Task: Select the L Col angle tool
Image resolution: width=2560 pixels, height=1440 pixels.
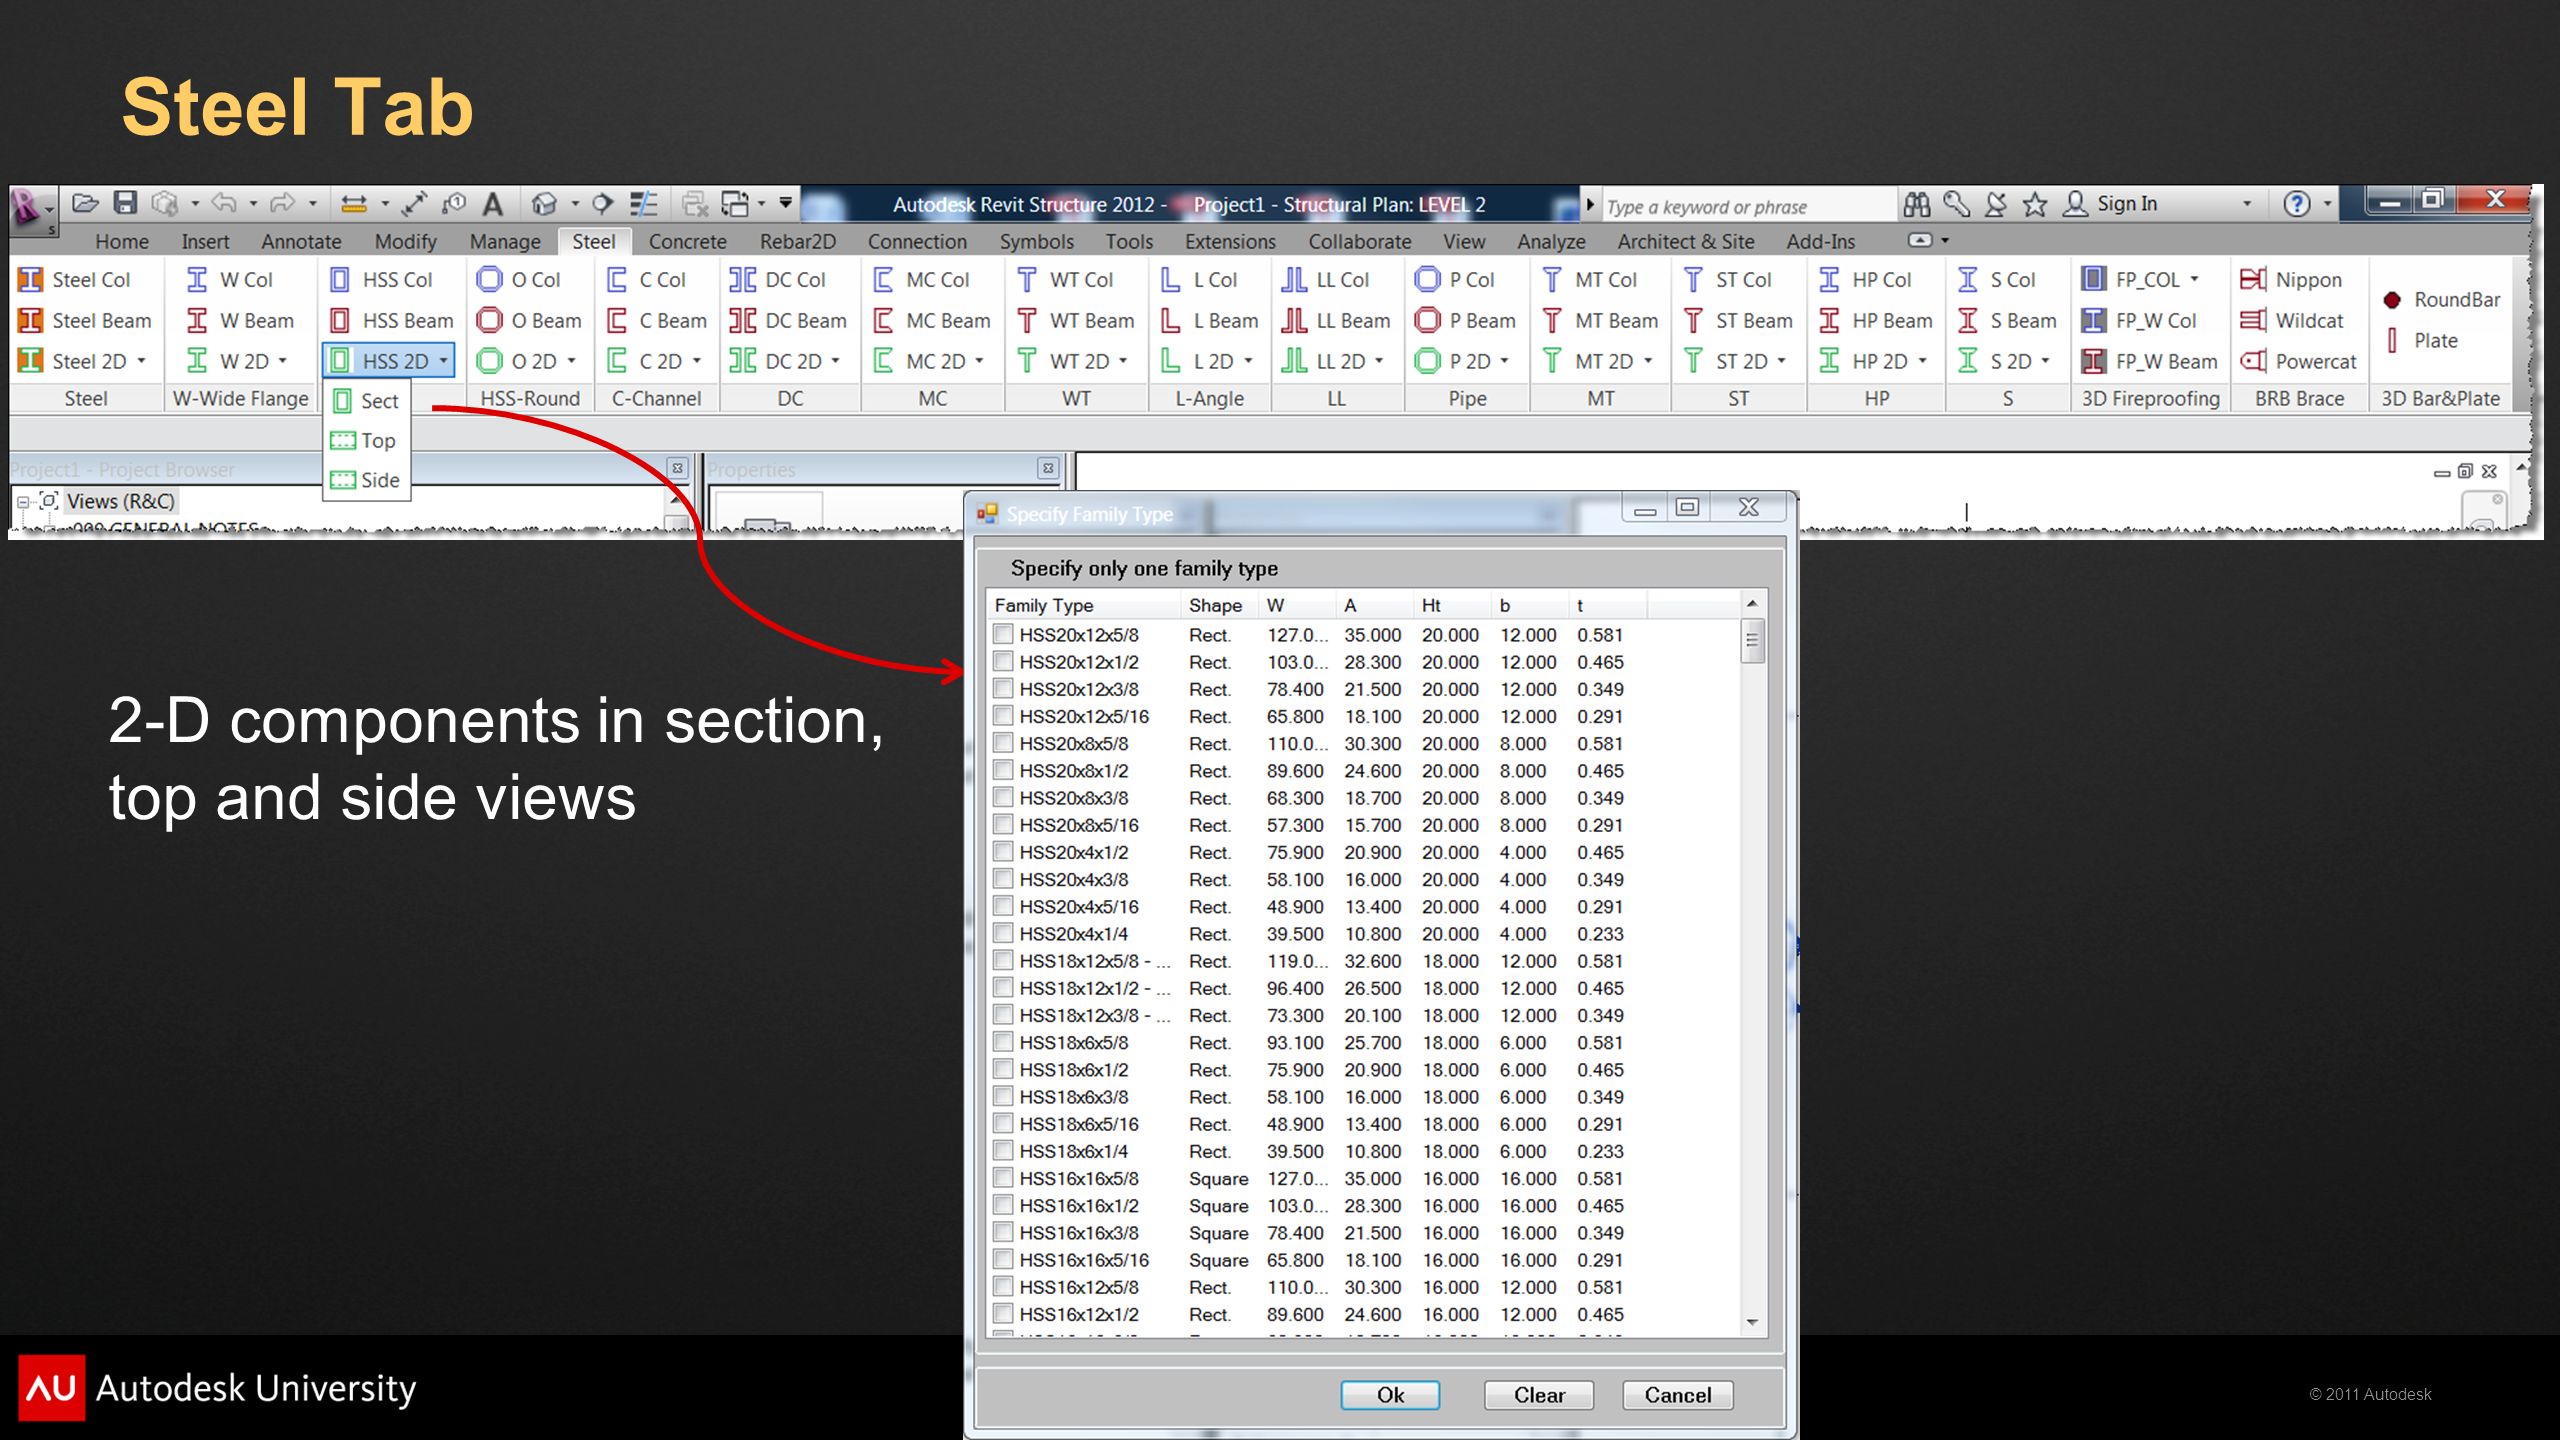Action: pos(1199,280)
